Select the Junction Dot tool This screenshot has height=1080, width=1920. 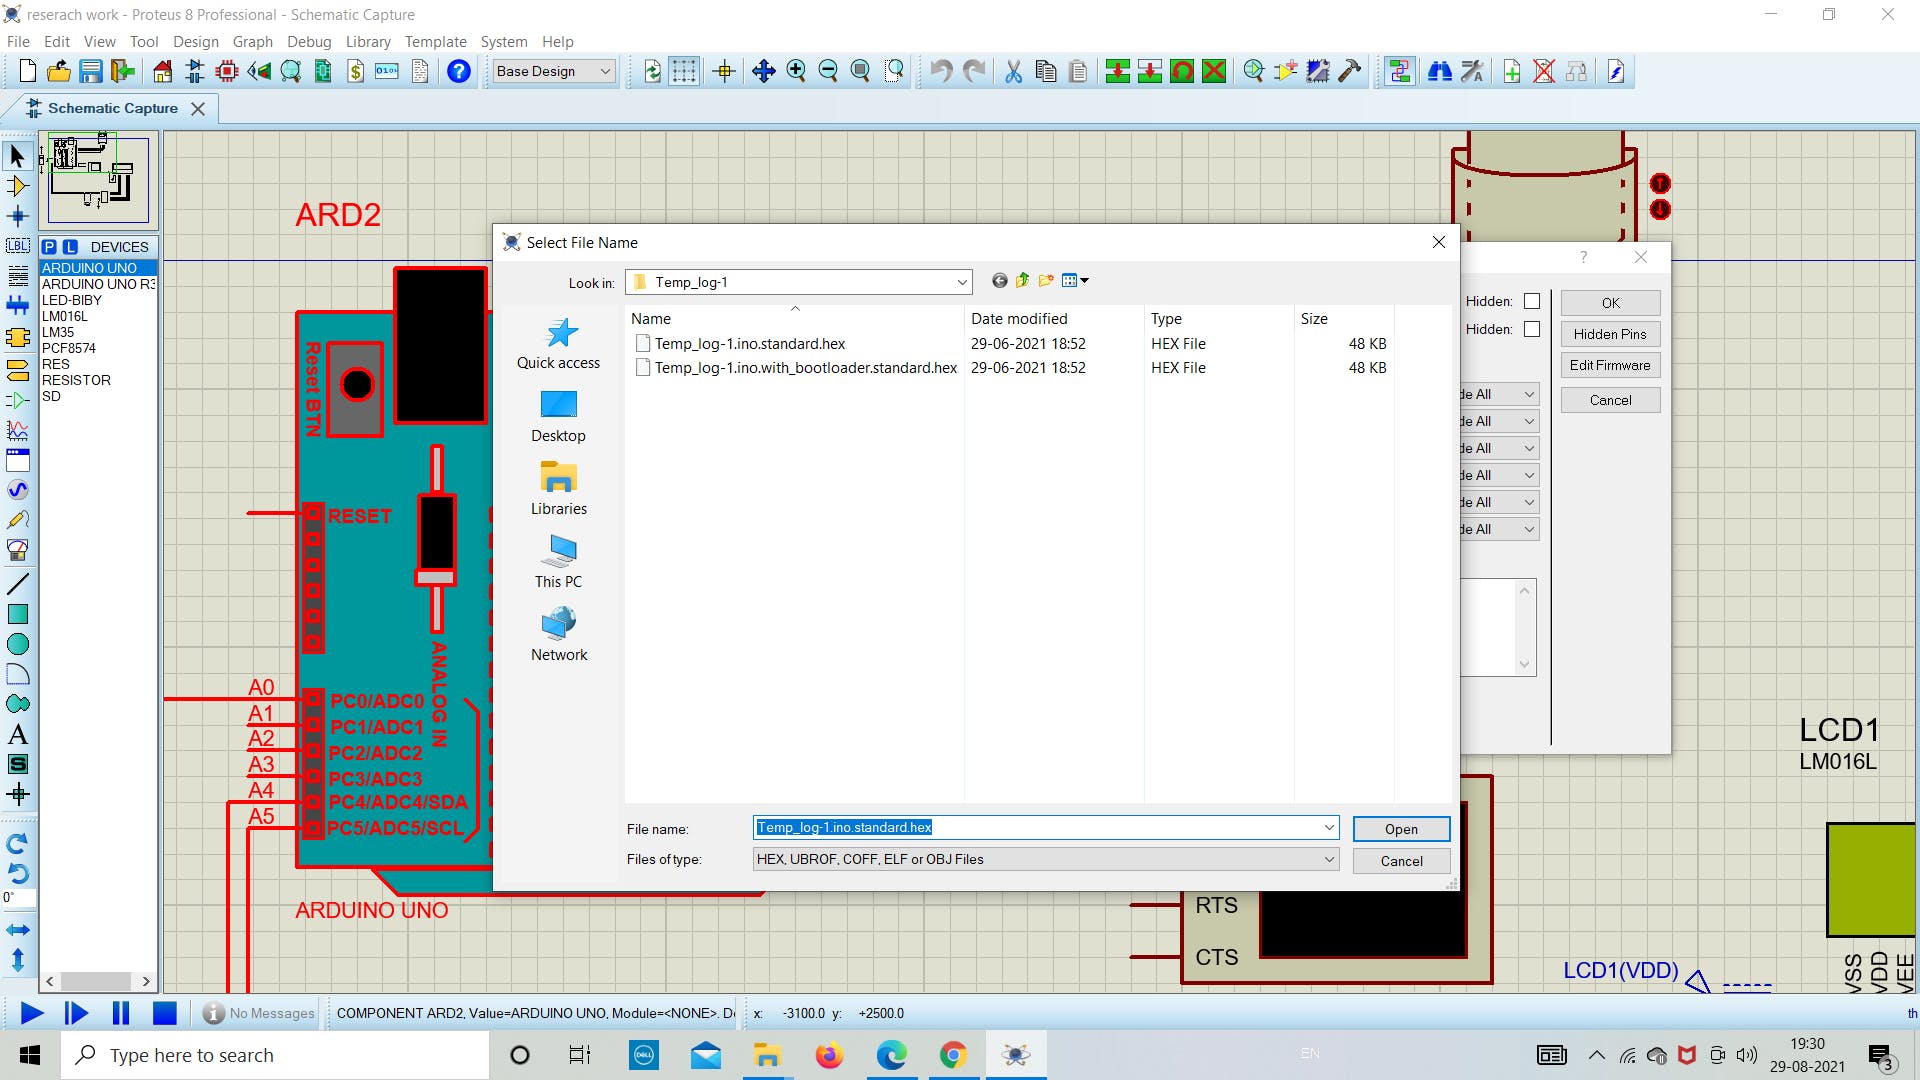(17, 216)
